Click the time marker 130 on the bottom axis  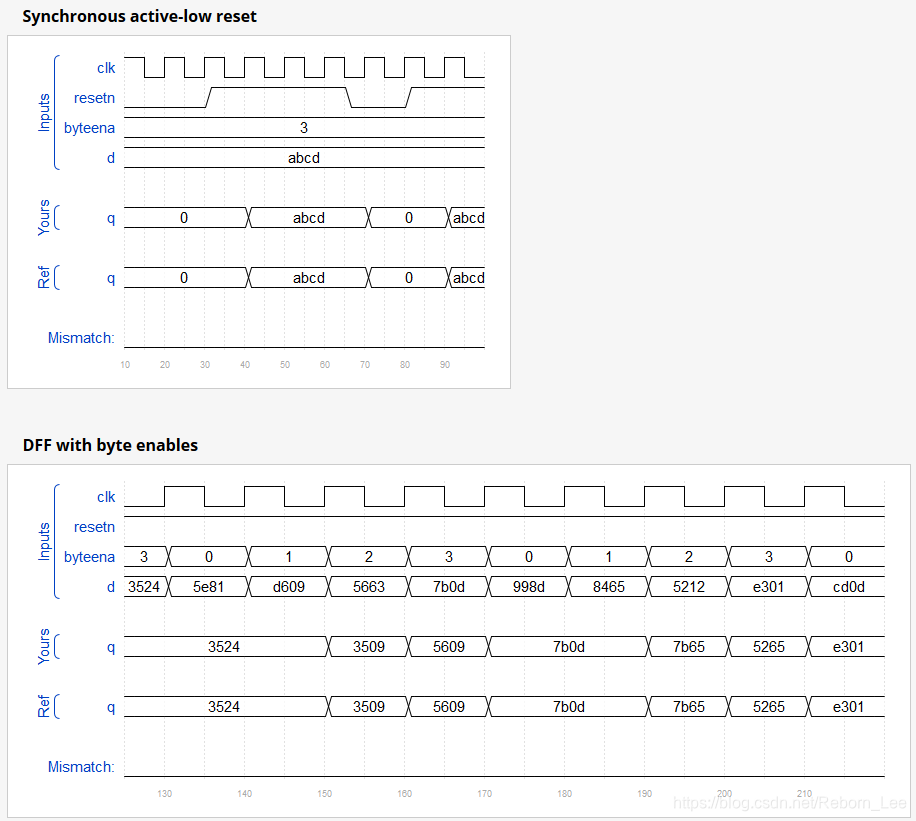[165, 794]
